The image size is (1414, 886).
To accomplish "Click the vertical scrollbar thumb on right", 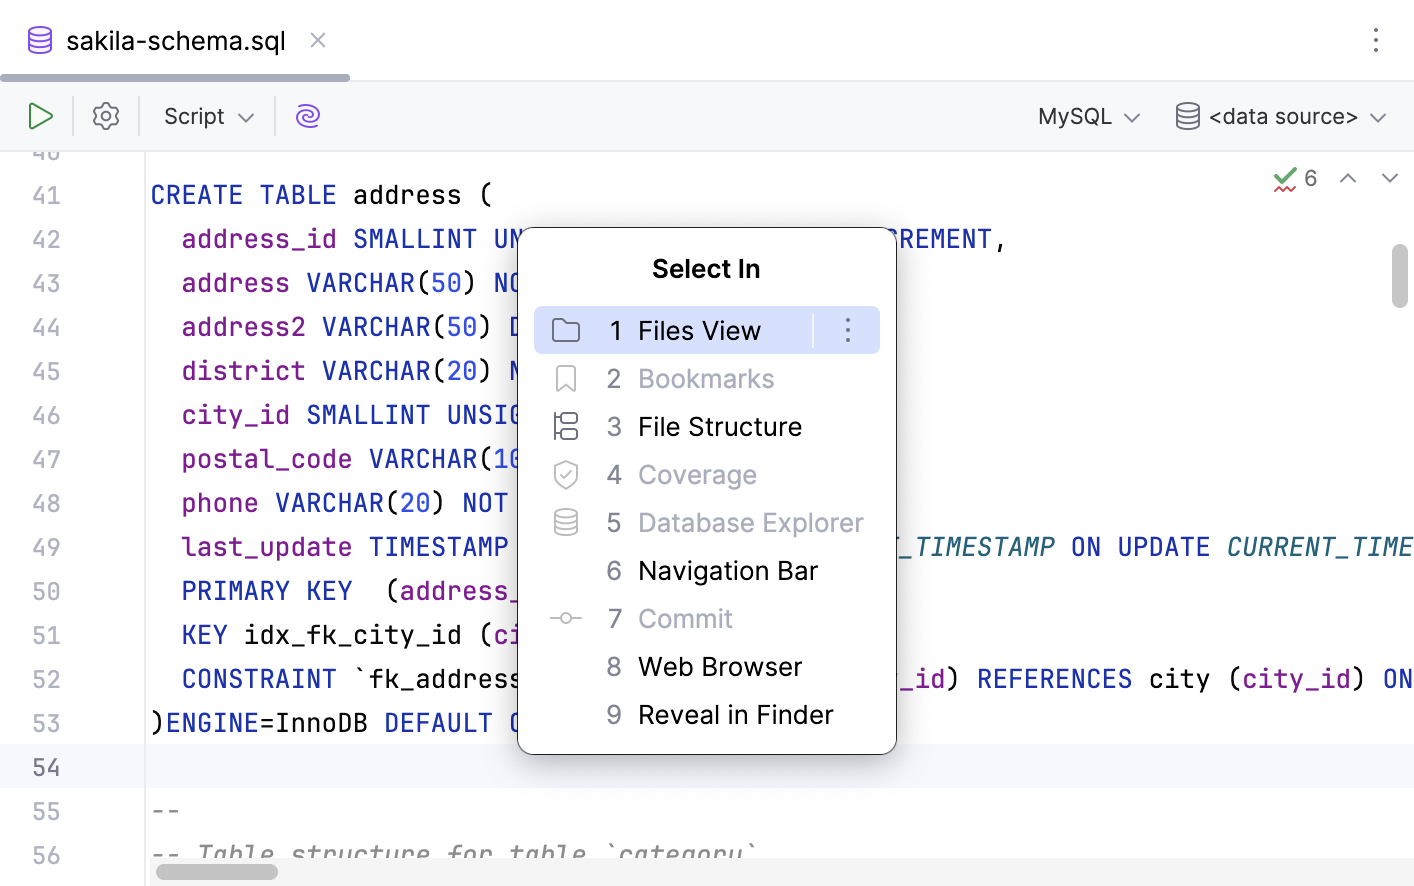I will click(1399, 276).
